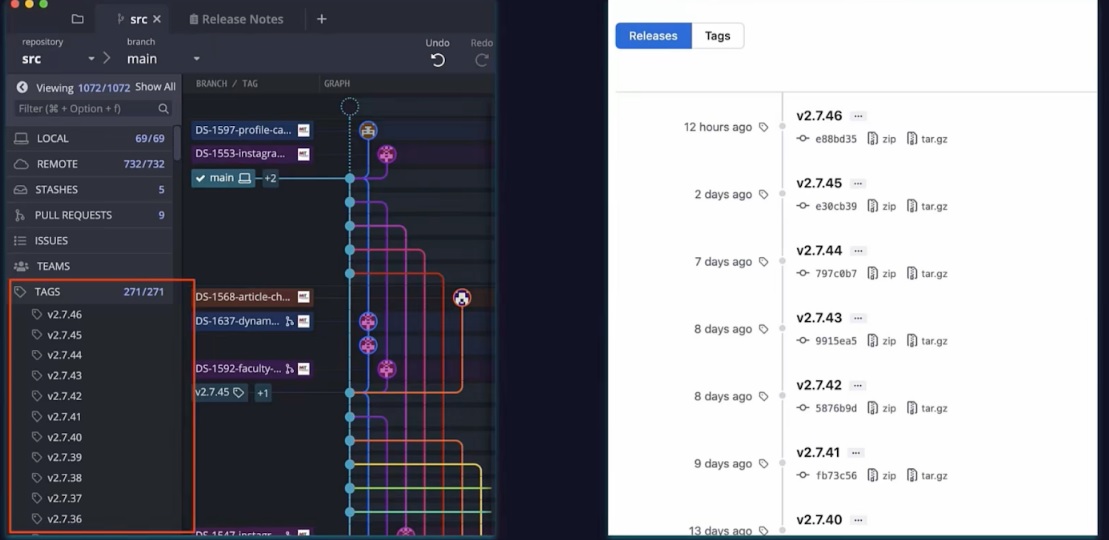Download zip for v2.7.46
Image resolution: width=1109 pixels, height=540 pixels.
[882, 139]
